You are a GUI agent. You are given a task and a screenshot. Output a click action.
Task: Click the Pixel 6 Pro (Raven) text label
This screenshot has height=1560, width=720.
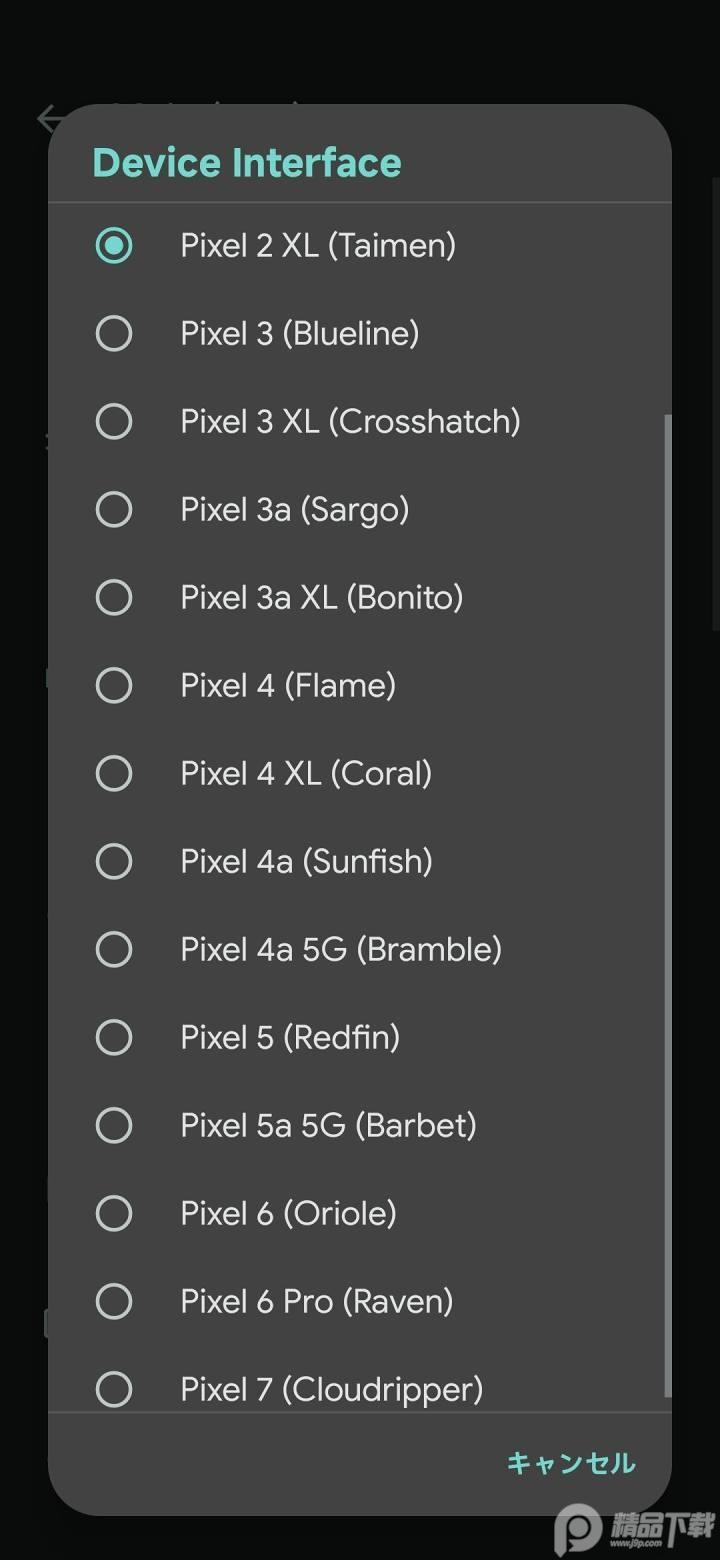click(316, 1301)
